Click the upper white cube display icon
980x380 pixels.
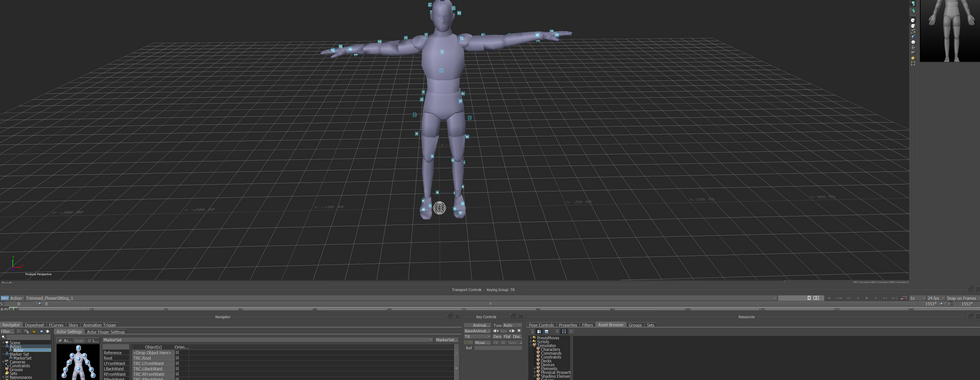click(913, 20)
